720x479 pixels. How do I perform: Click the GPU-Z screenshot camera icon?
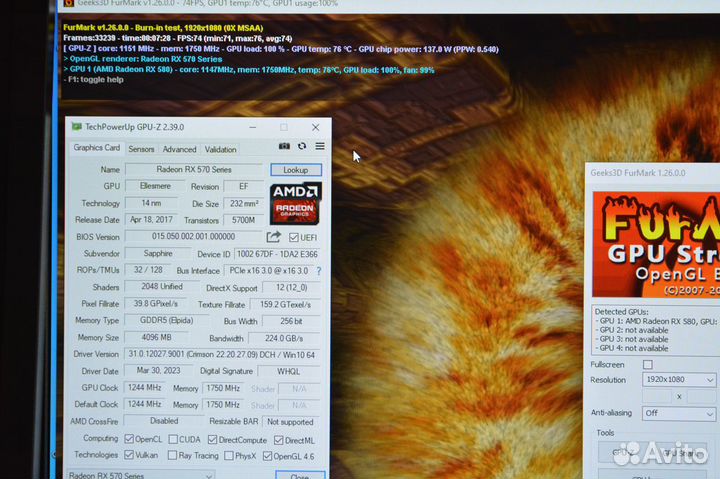284,147
